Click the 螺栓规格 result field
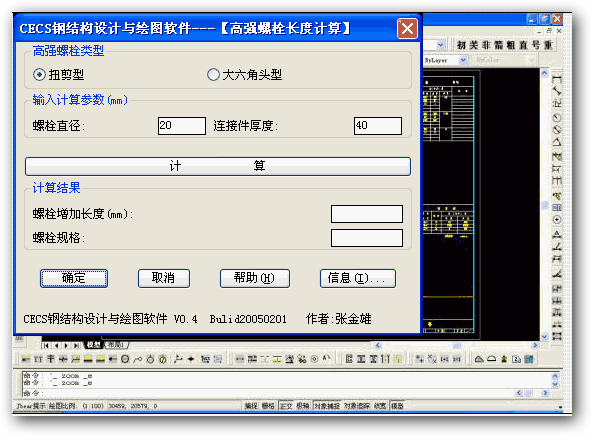This screenshot has width=592, height=436. (x=367, y=238)
